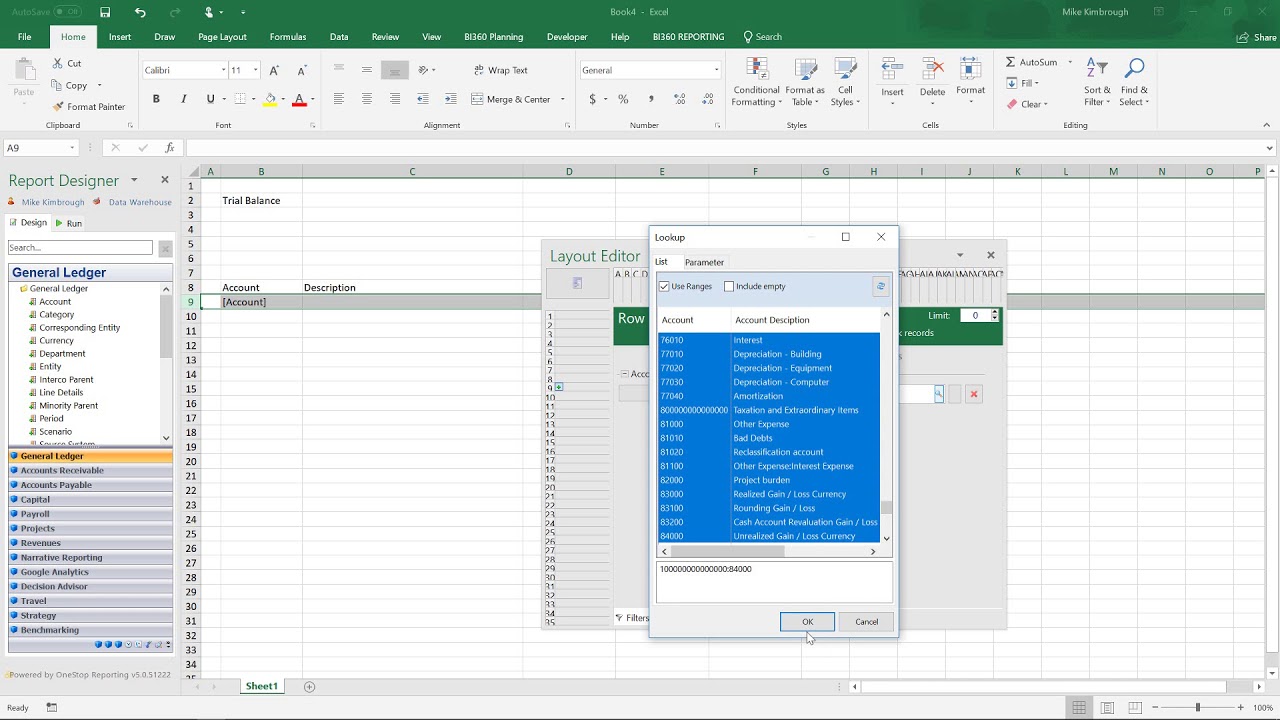Open the BI360 REPORTING tab
The image size is (1280, 720).
(x=688, y=37)
